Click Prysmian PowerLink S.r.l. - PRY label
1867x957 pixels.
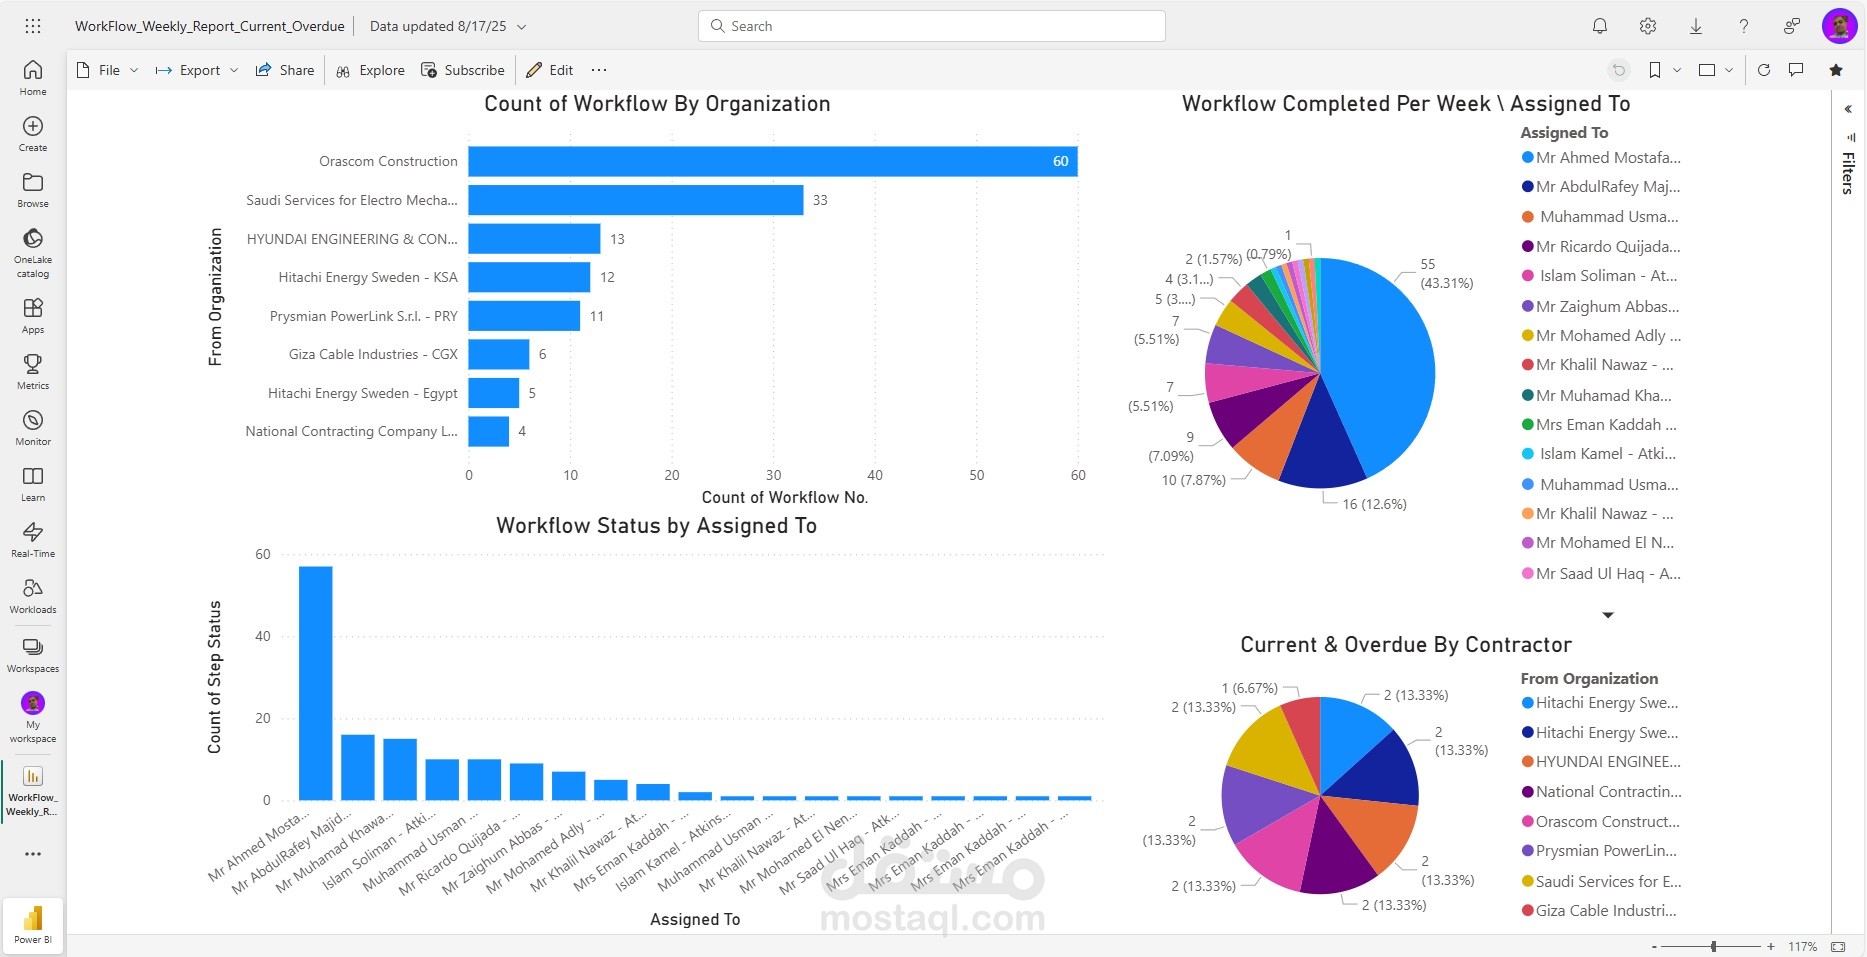(364, 316)
